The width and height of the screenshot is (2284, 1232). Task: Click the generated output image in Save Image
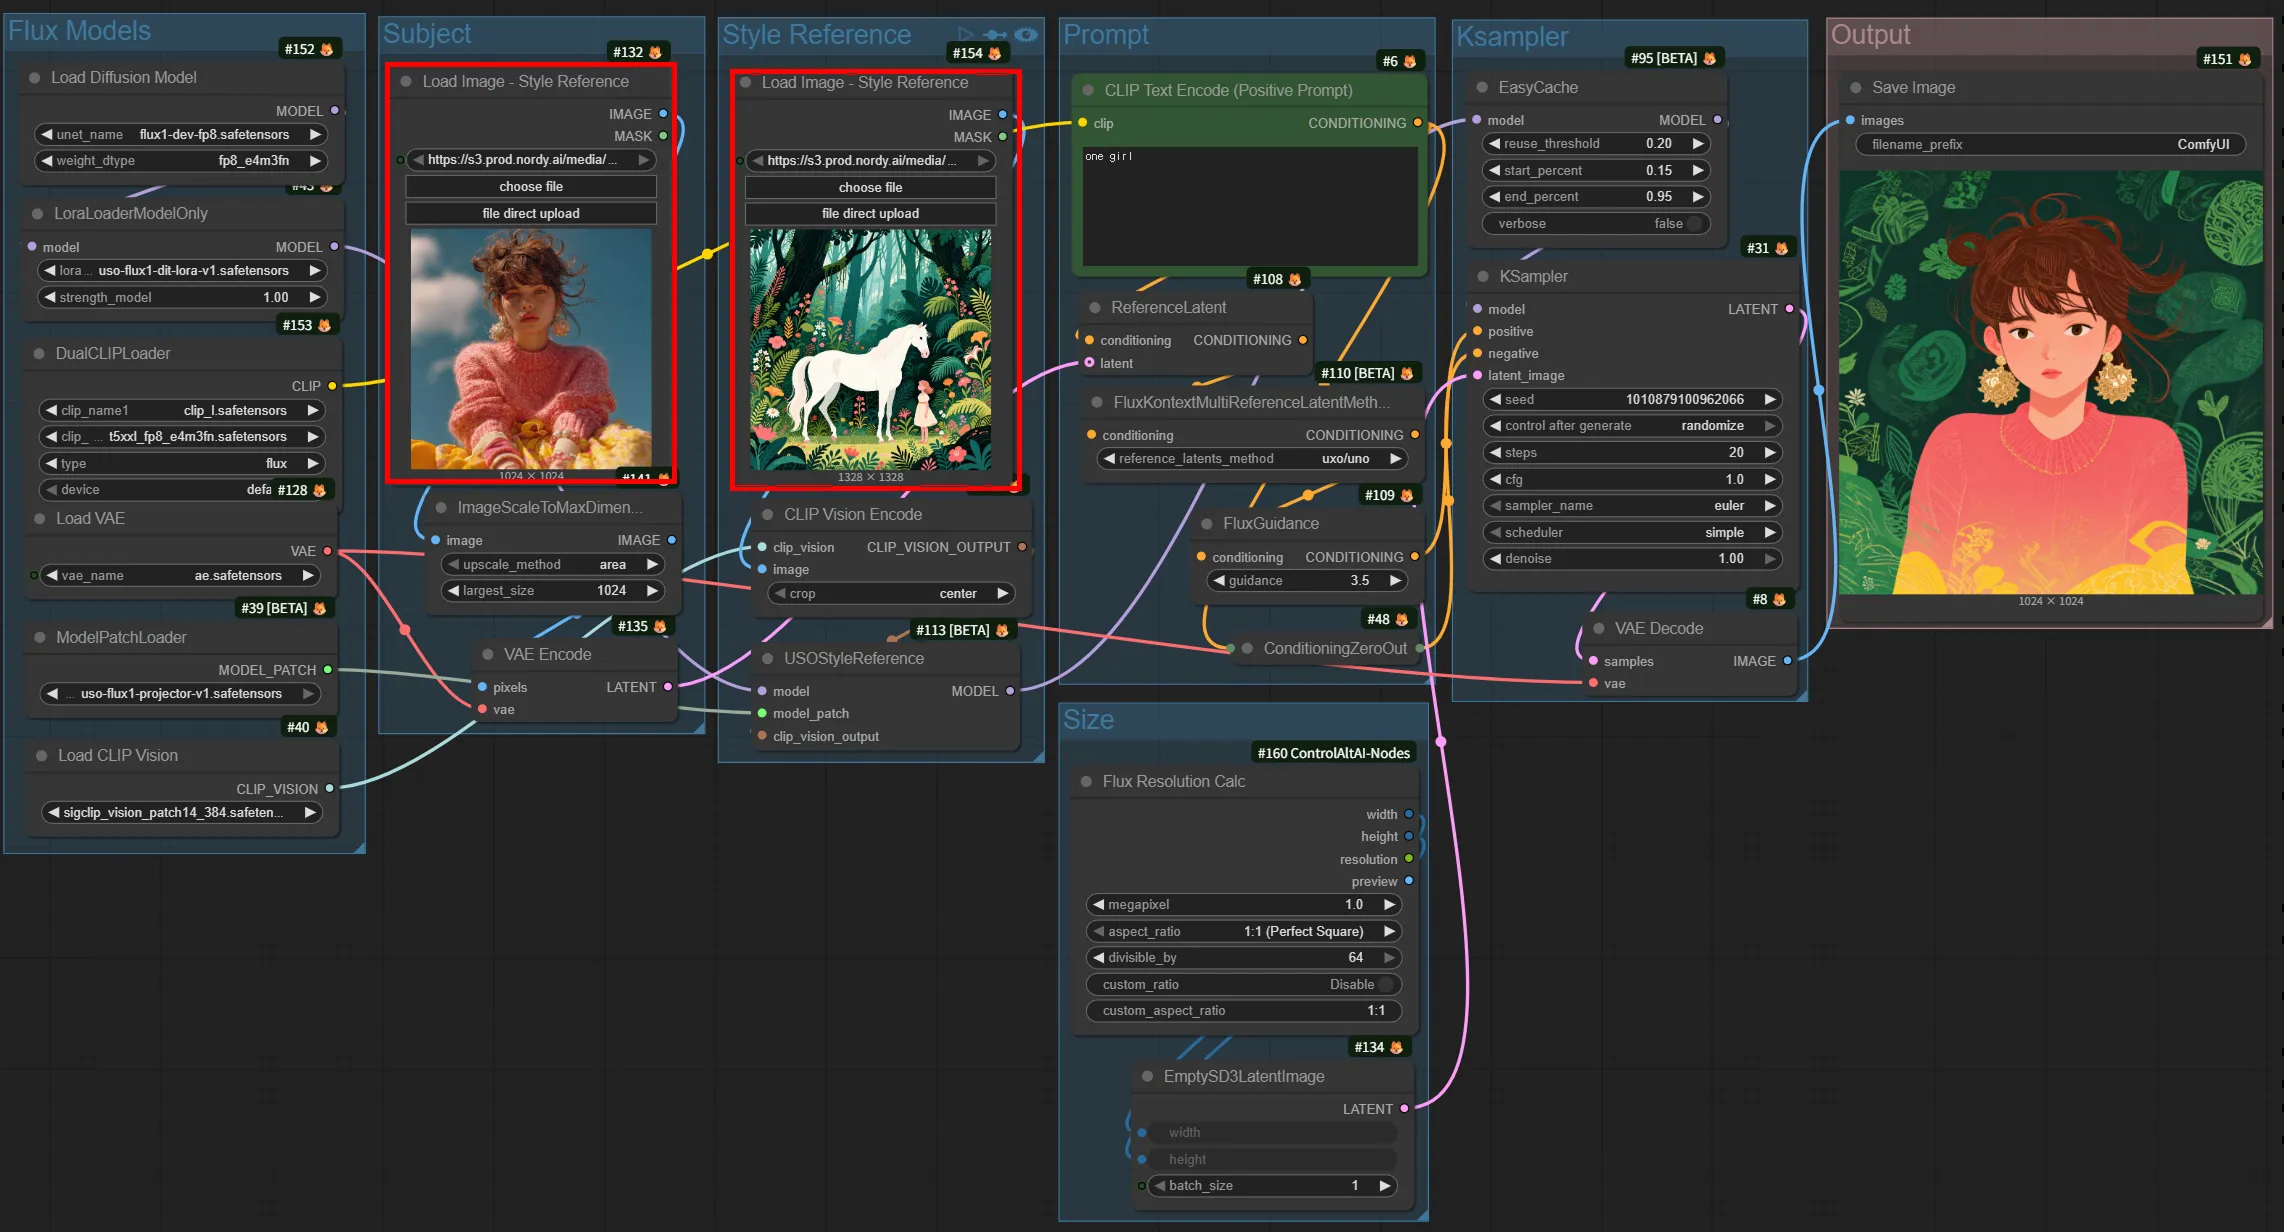[2050, 382]
